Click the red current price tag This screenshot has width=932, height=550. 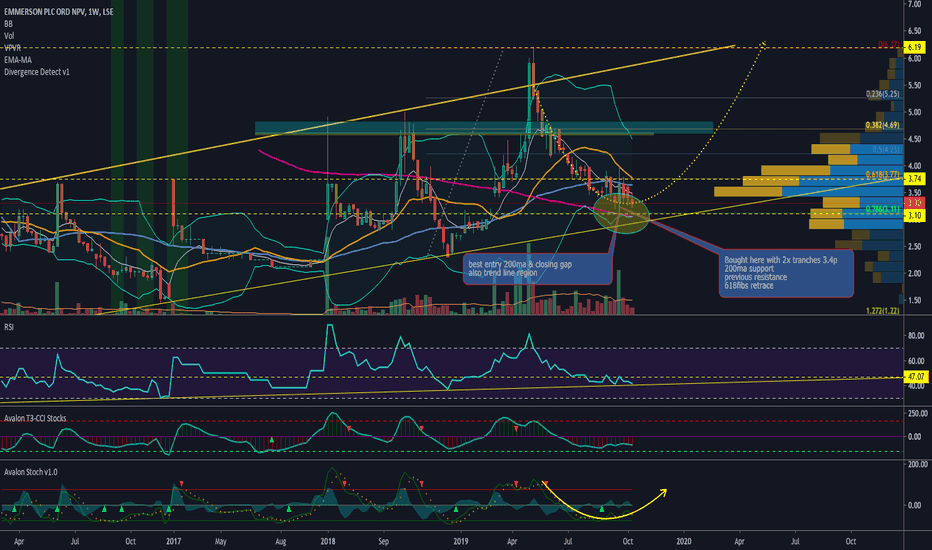[x=914, y=203]
